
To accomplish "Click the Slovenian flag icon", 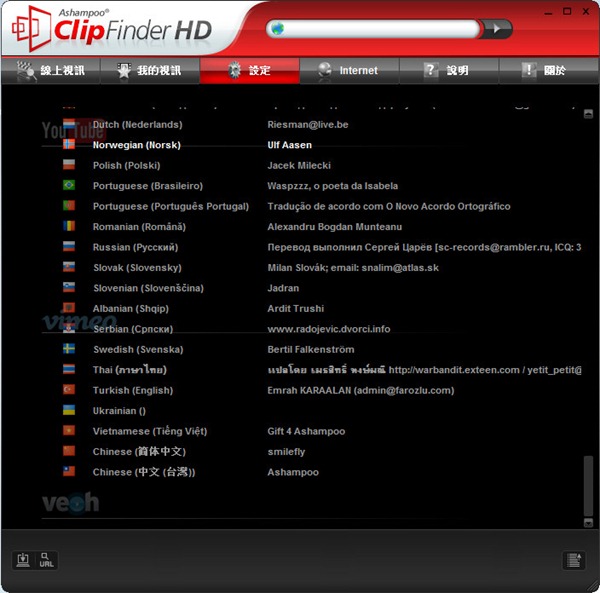I will (69, 287).
